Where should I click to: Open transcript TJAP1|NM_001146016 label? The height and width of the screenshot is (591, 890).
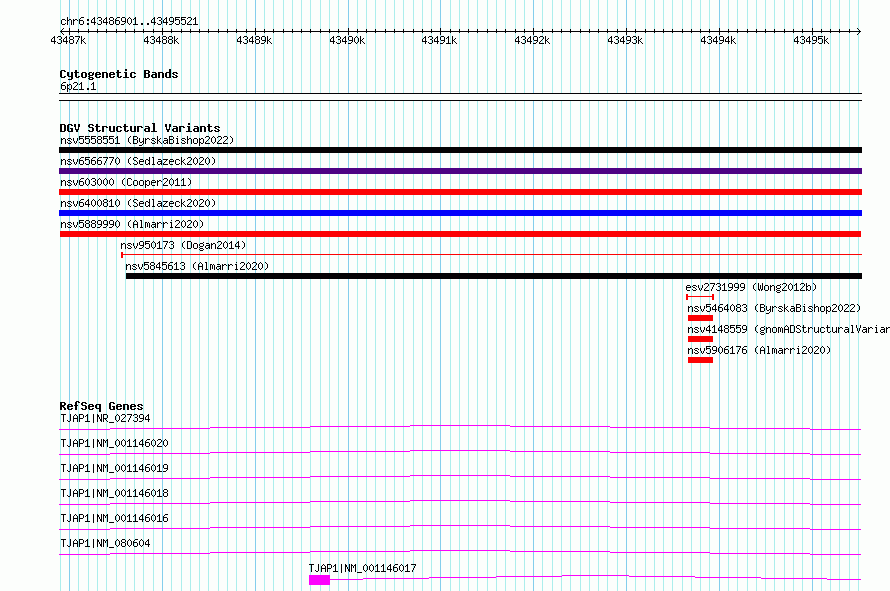point(114,518)
